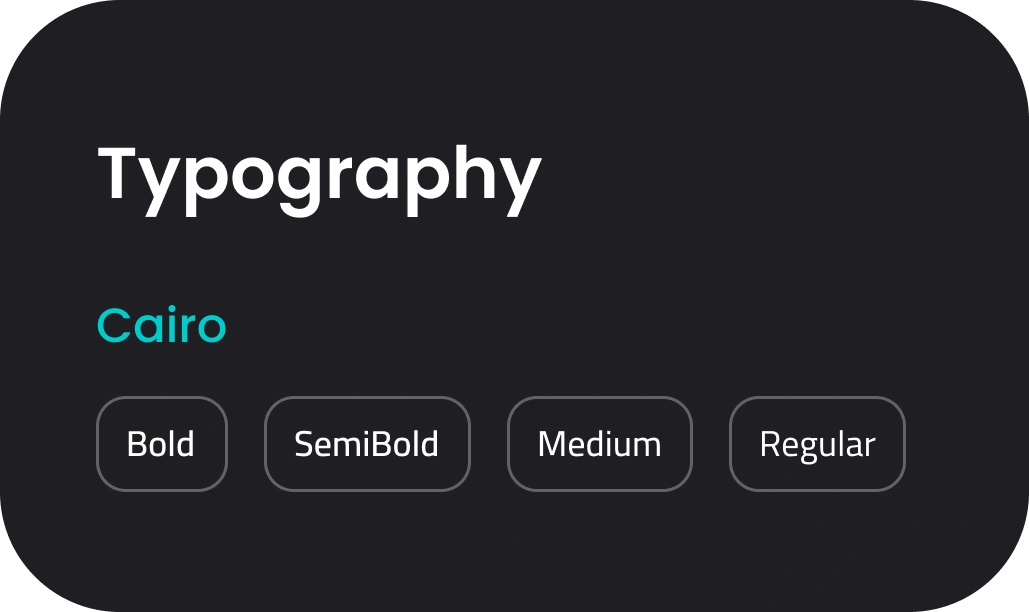The height and width of the screenshot is (612, 1029).
Task: Pick the Medium font weight
Action: tap(599, 444)
